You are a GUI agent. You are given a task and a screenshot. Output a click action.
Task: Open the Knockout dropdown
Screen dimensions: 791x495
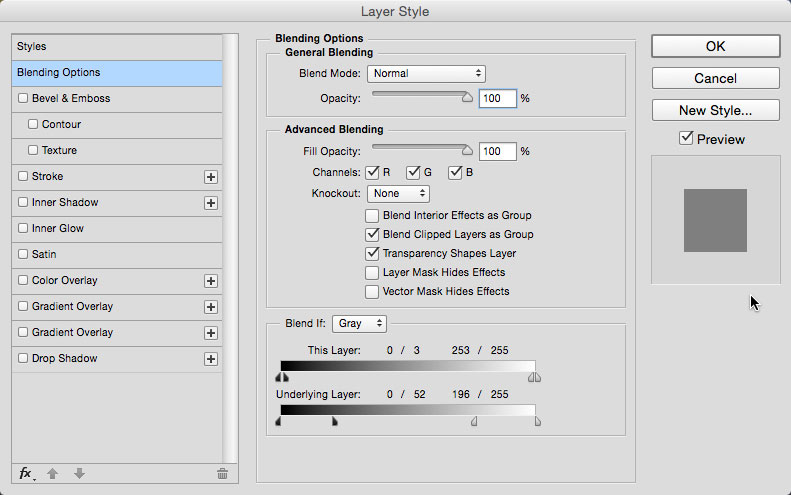pos(399,194)
